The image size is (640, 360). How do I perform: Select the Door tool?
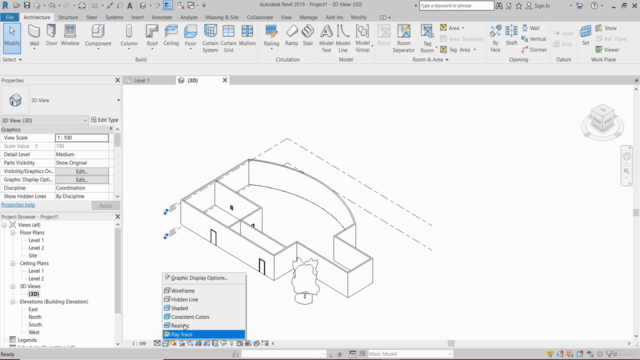(x=51, y=35)
